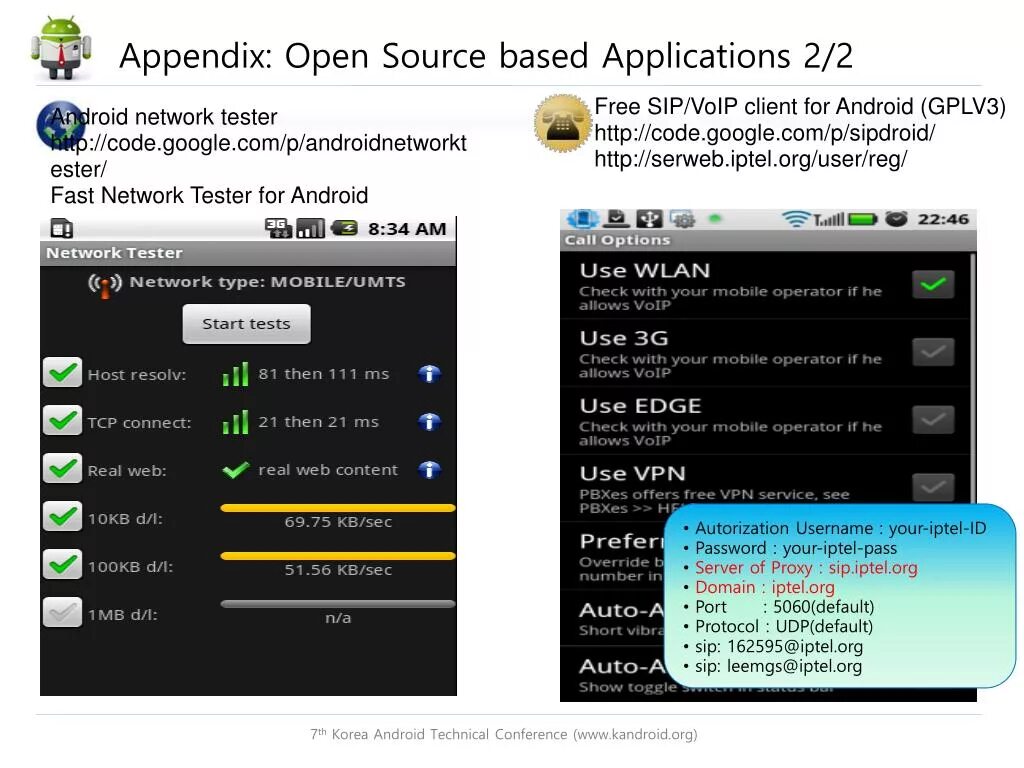Tap the SD card status icon in Network Tester

(x=61, y=229)
